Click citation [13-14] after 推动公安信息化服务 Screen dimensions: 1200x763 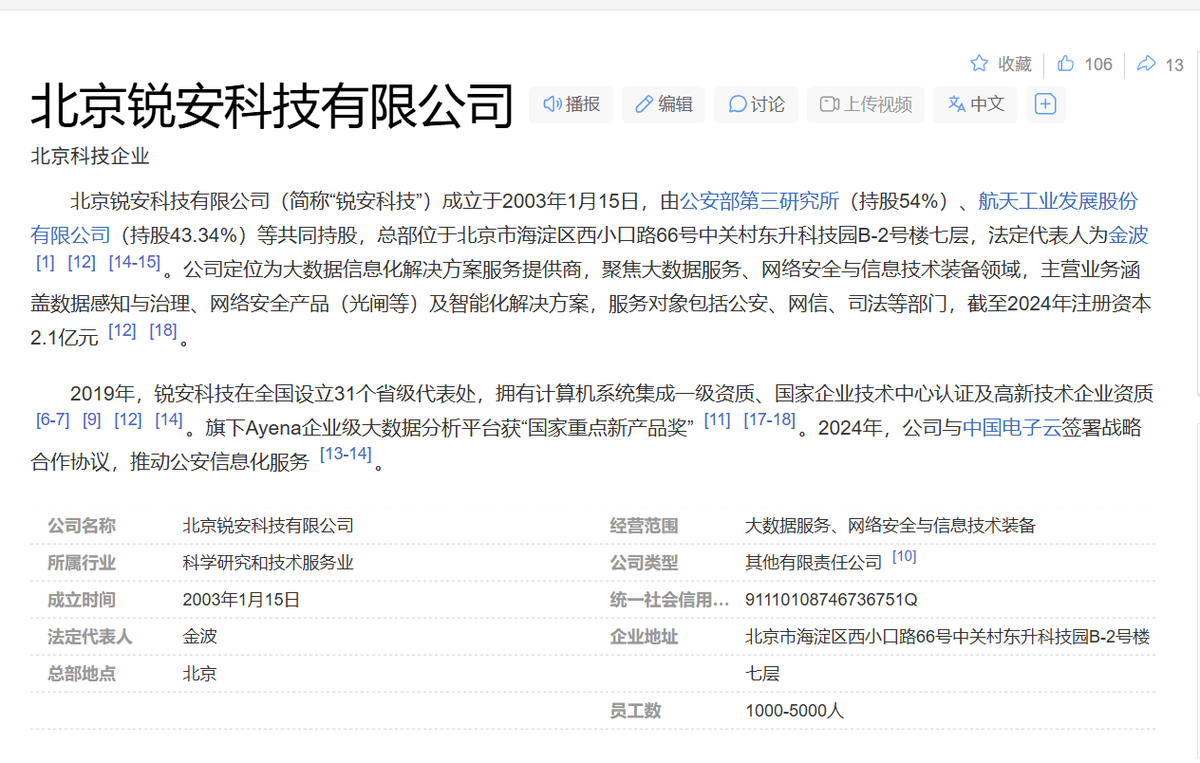click(346, 454)
